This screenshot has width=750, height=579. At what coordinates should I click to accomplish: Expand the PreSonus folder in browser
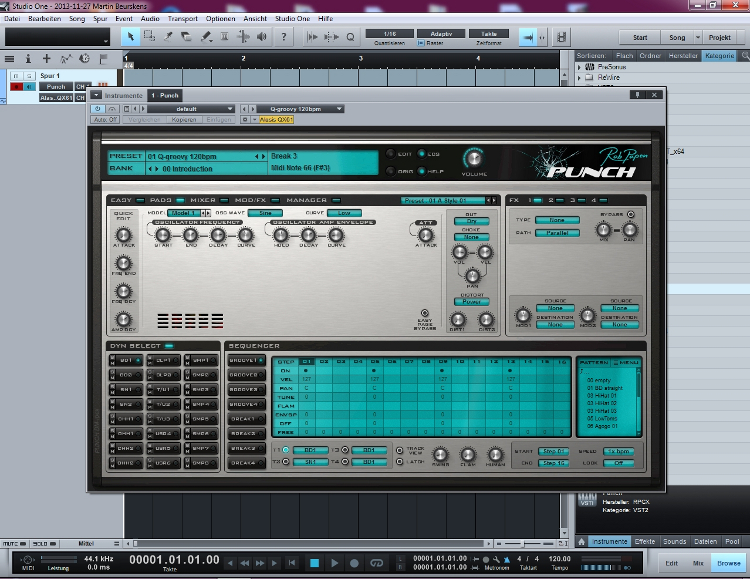click(579, 67)
